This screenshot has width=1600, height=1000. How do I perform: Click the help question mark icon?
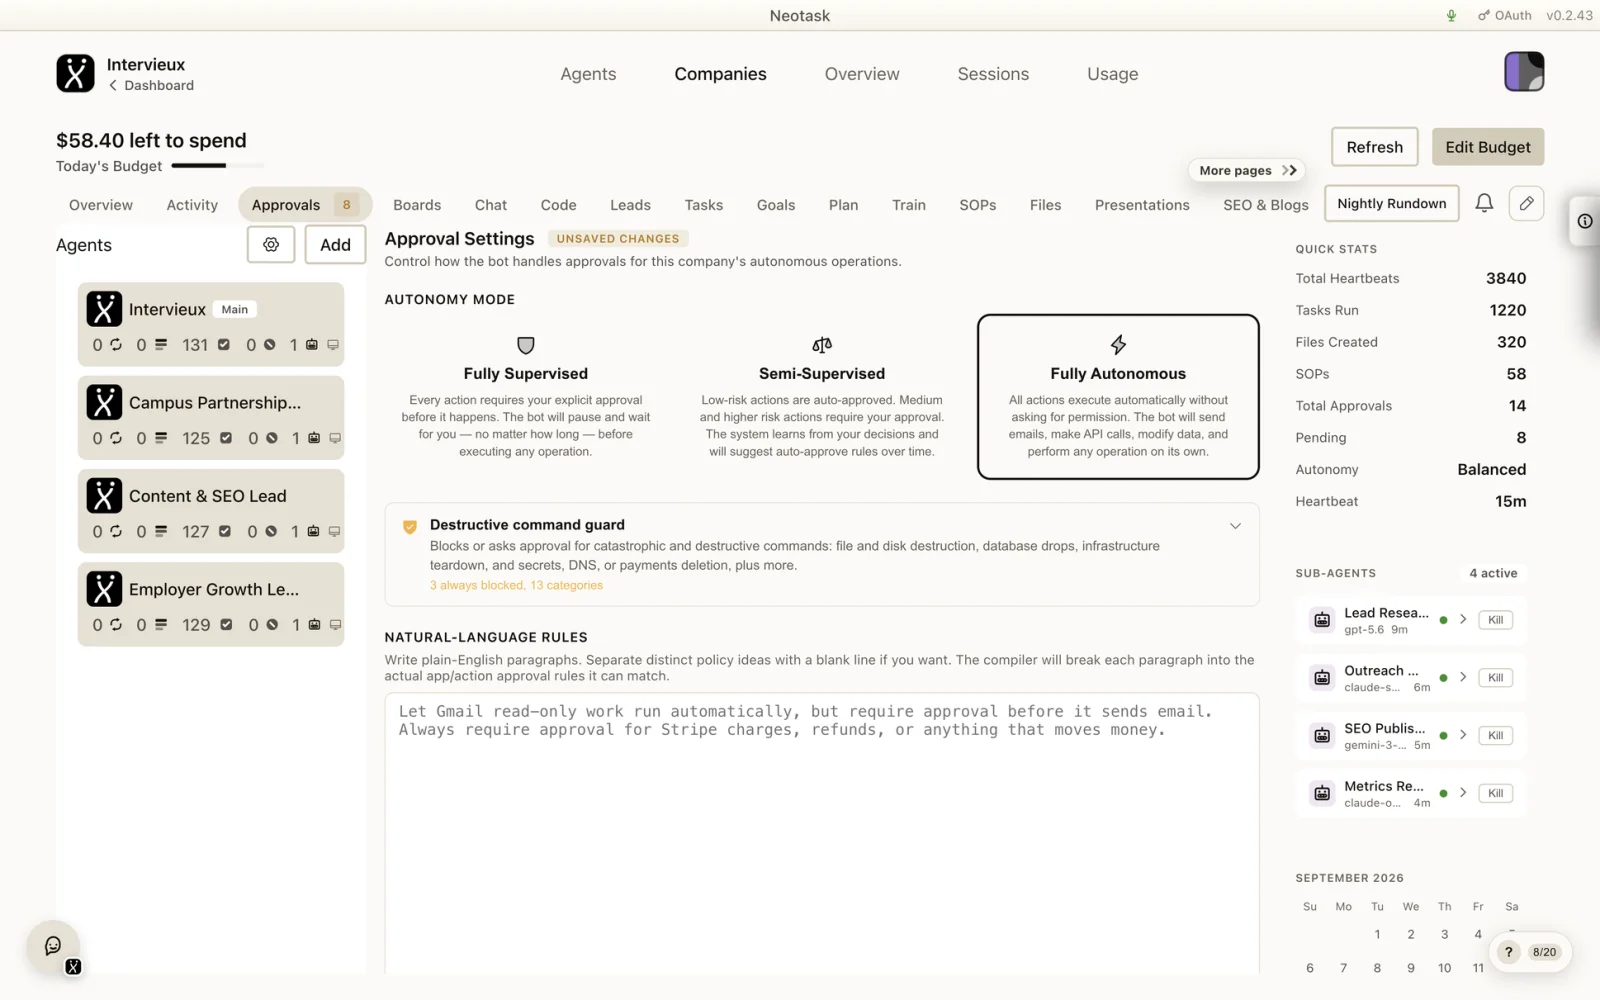pyautogui.click(x=1508, y=952)
